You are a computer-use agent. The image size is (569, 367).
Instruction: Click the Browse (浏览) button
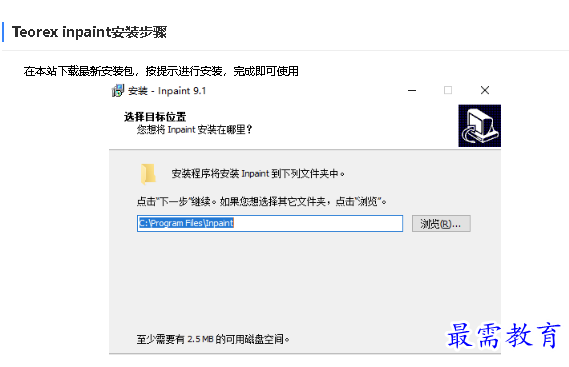(x=441, y=224)
